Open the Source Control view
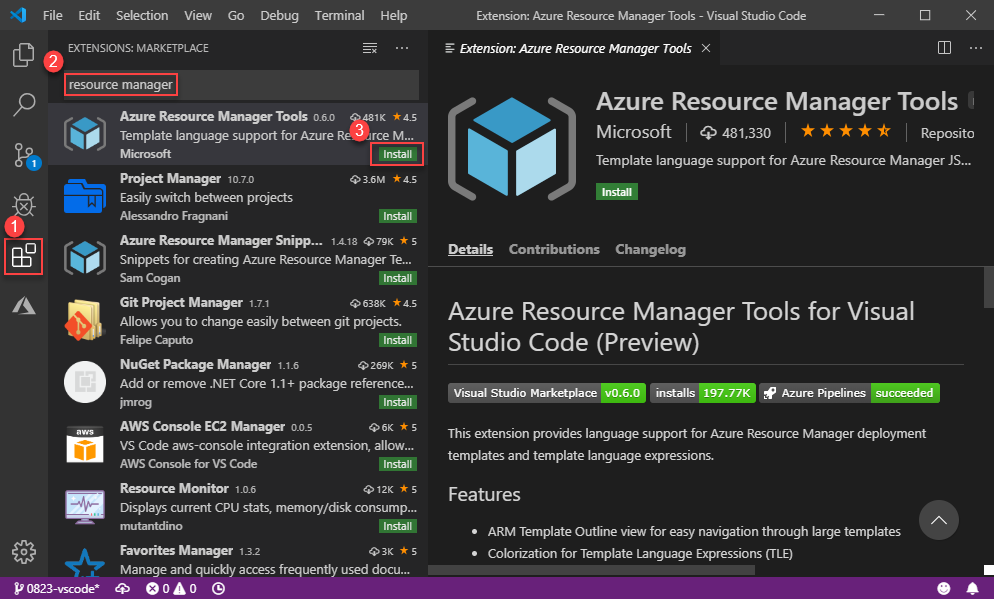Screen dimensions: 994x599 [x=24, y=154]
